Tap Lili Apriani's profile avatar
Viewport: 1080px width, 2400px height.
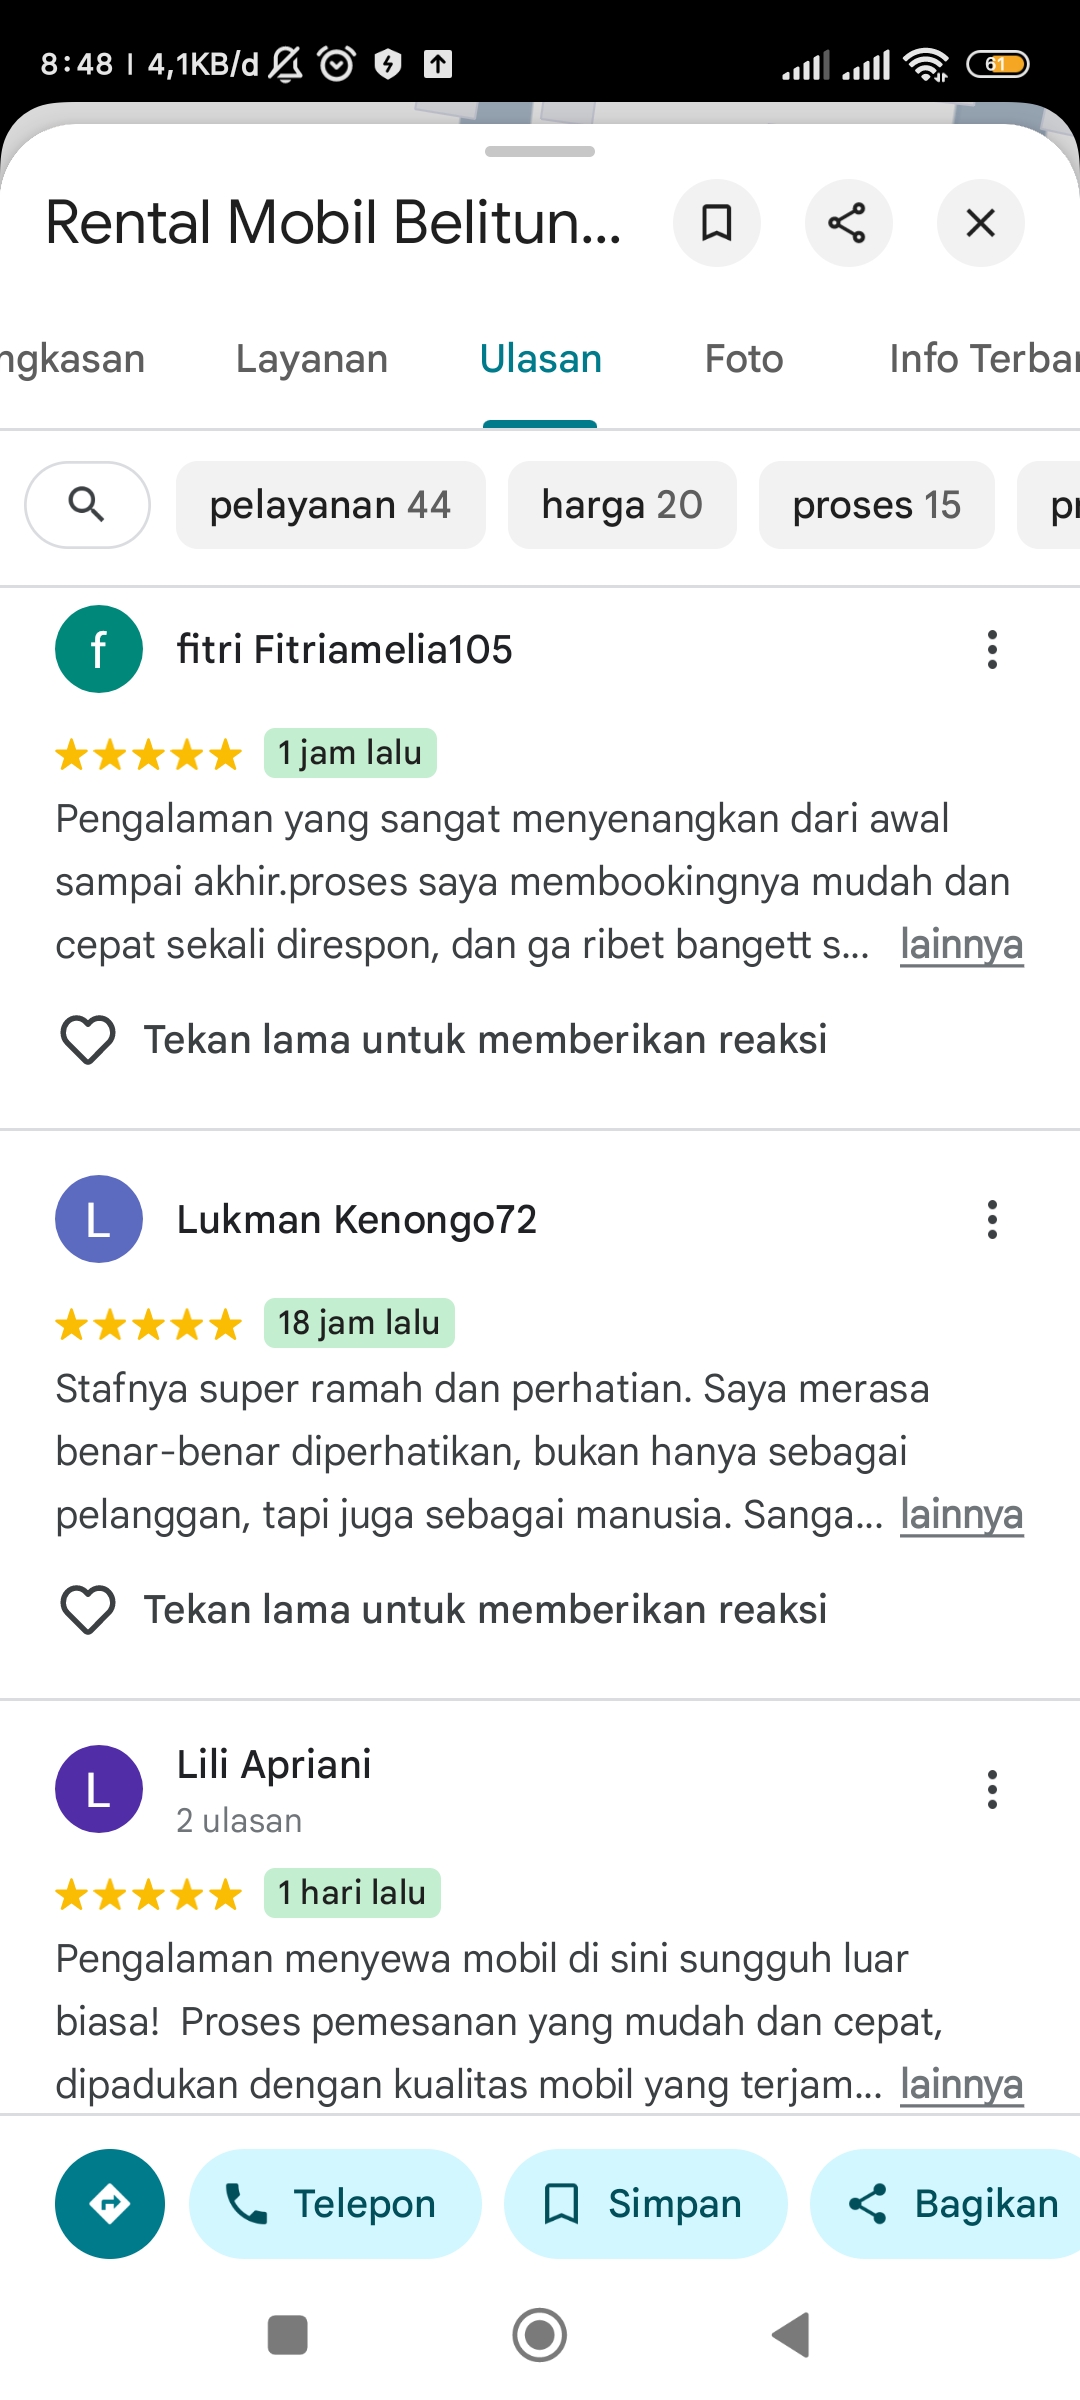click(99, 1789)
